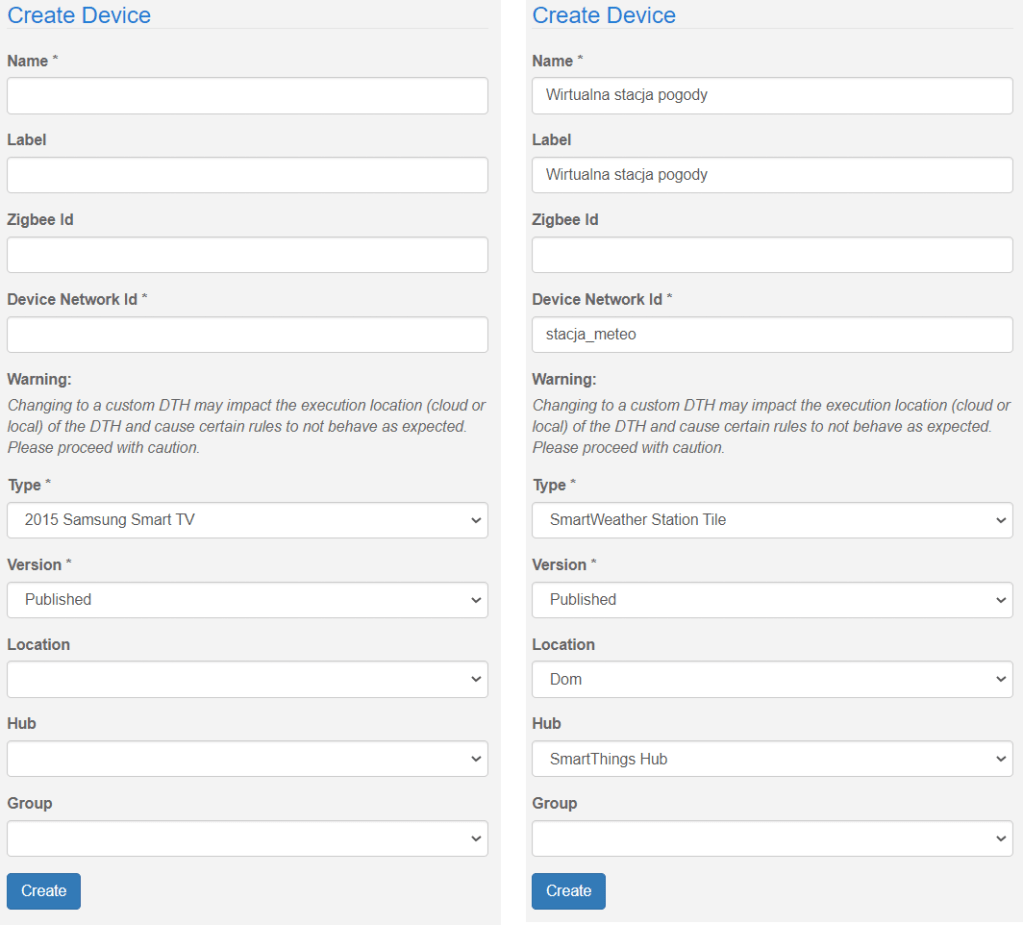Expand Group dropdown below 'SmartThings Hub'
The height and width of the screenshot is (925, 1023).
point(772,839)
